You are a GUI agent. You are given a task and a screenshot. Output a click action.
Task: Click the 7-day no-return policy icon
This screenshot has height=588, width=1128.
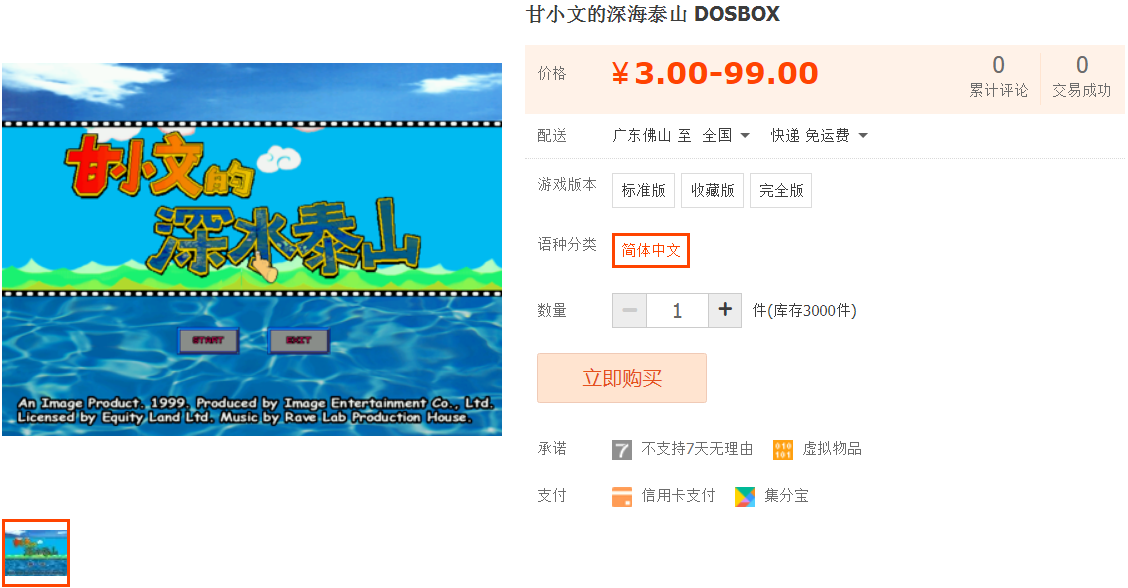click(622, 450)
